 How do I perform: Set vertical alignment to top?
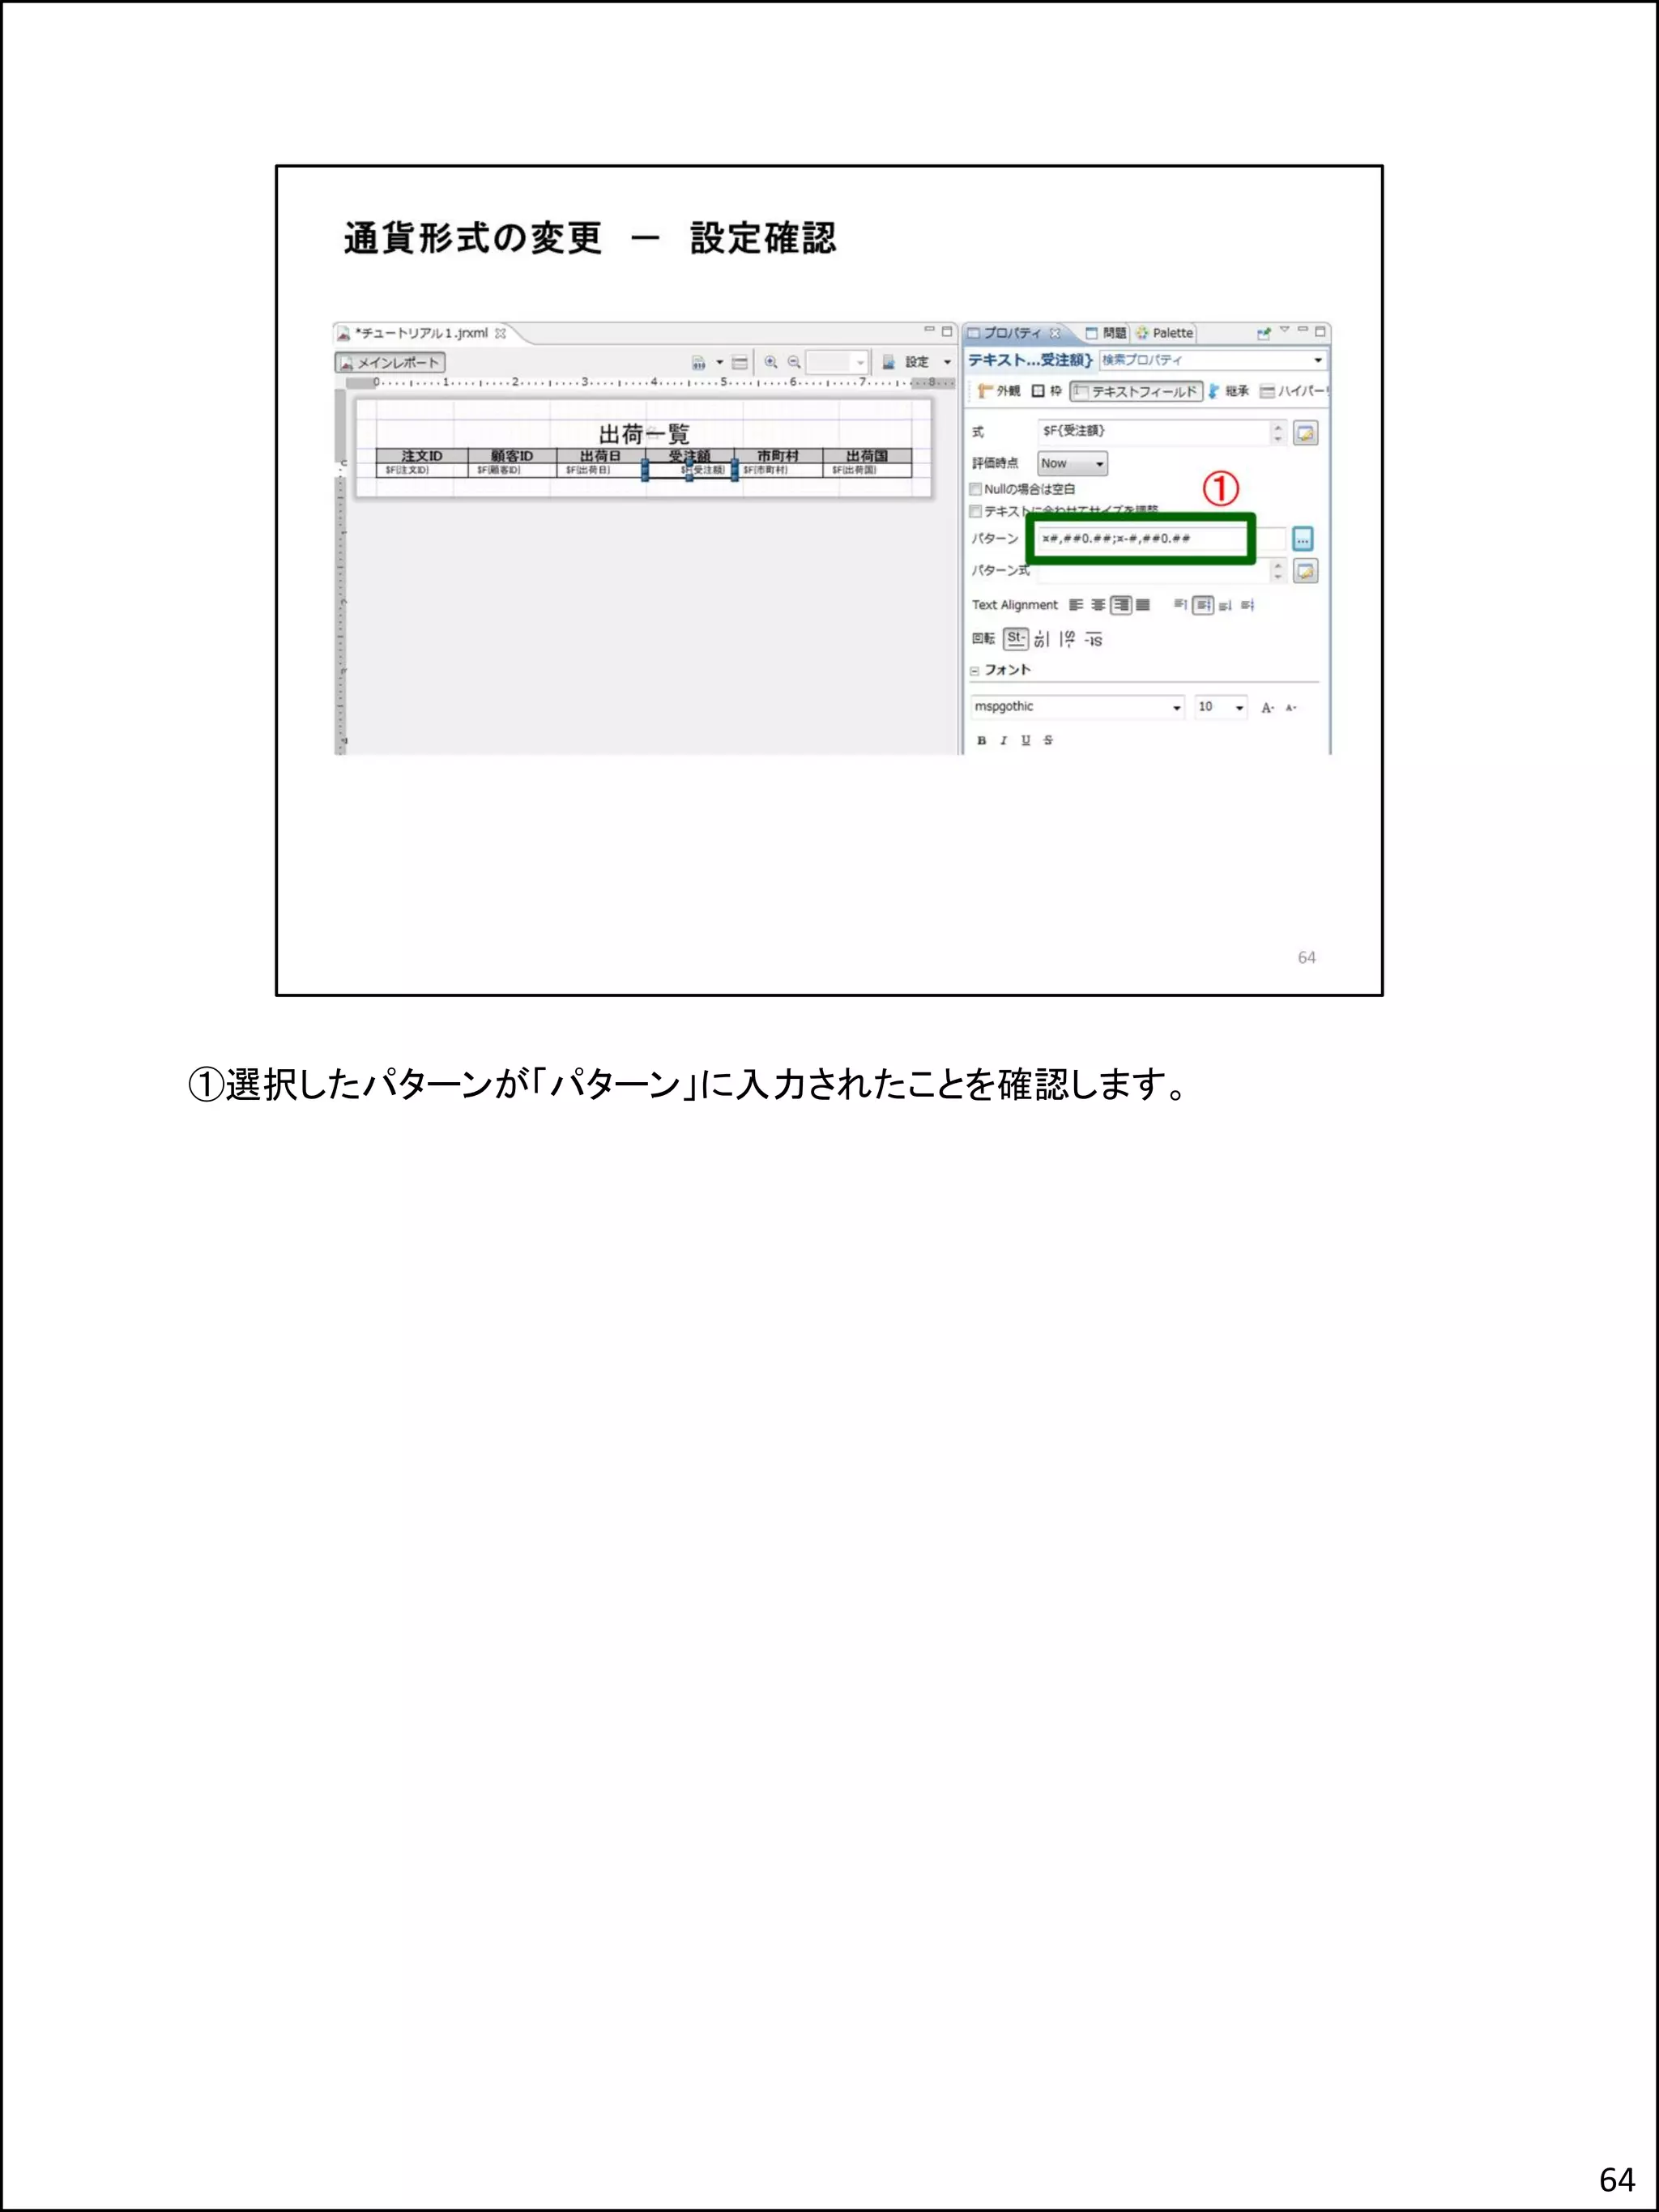tap(1181, 605)
